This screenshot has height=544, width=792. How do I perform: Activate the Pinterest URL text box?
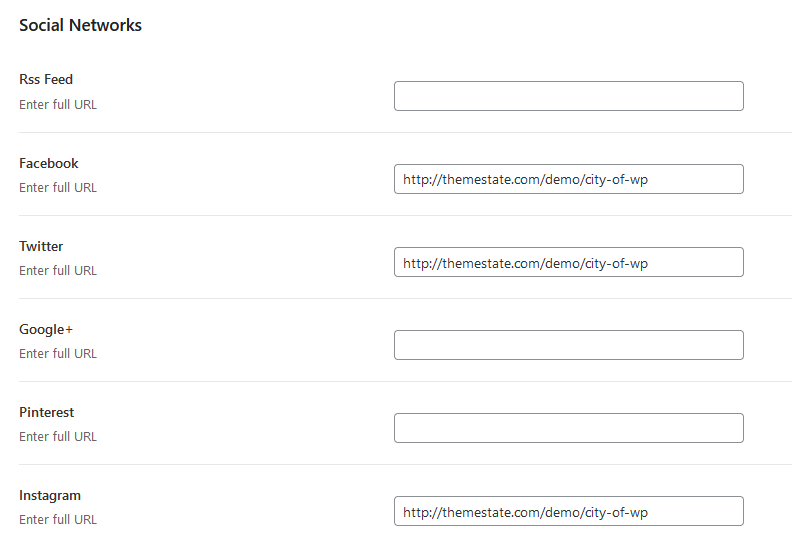point(569,428)
